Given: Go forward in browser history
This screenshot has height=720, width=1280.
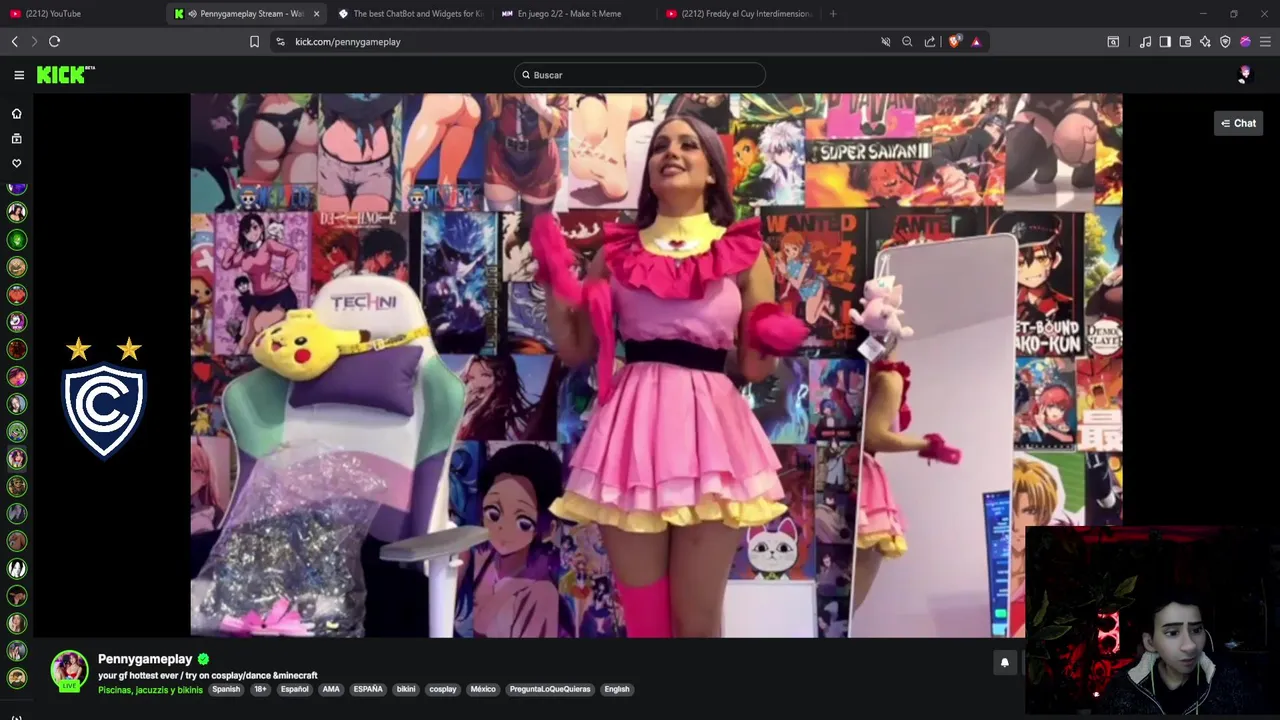Looking at the screenshot, I should coord(34,41).
